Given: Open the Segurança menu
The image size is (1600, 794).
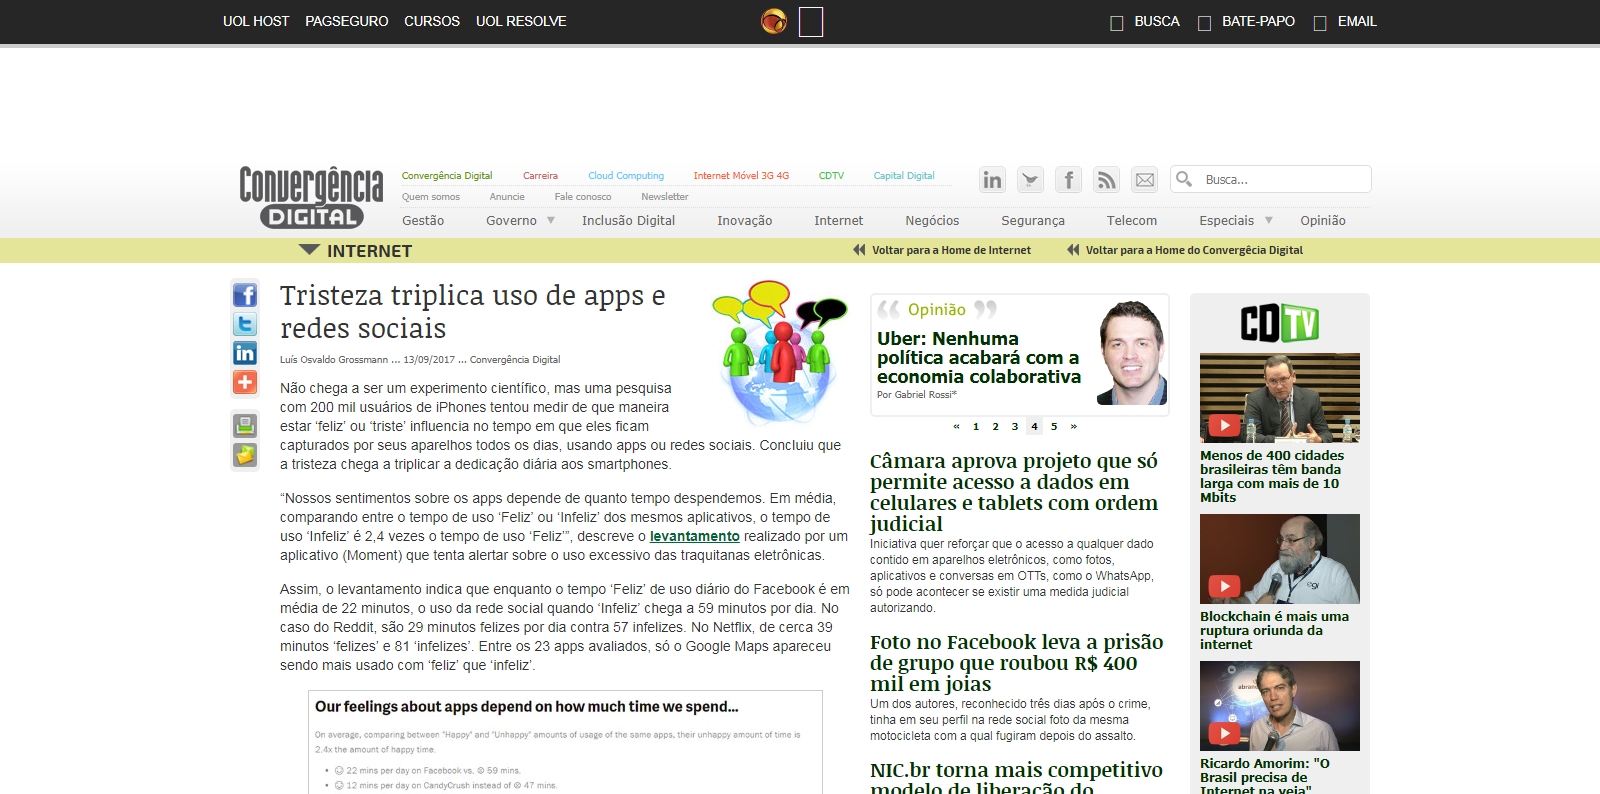Looking at the screenshot, I should (x=1033, y=221).
